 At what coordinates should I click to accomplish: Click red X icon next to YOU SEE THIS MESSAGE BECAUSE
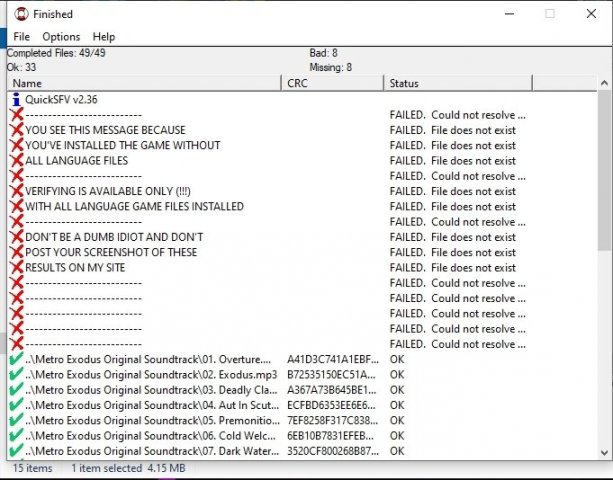(16, 130)
